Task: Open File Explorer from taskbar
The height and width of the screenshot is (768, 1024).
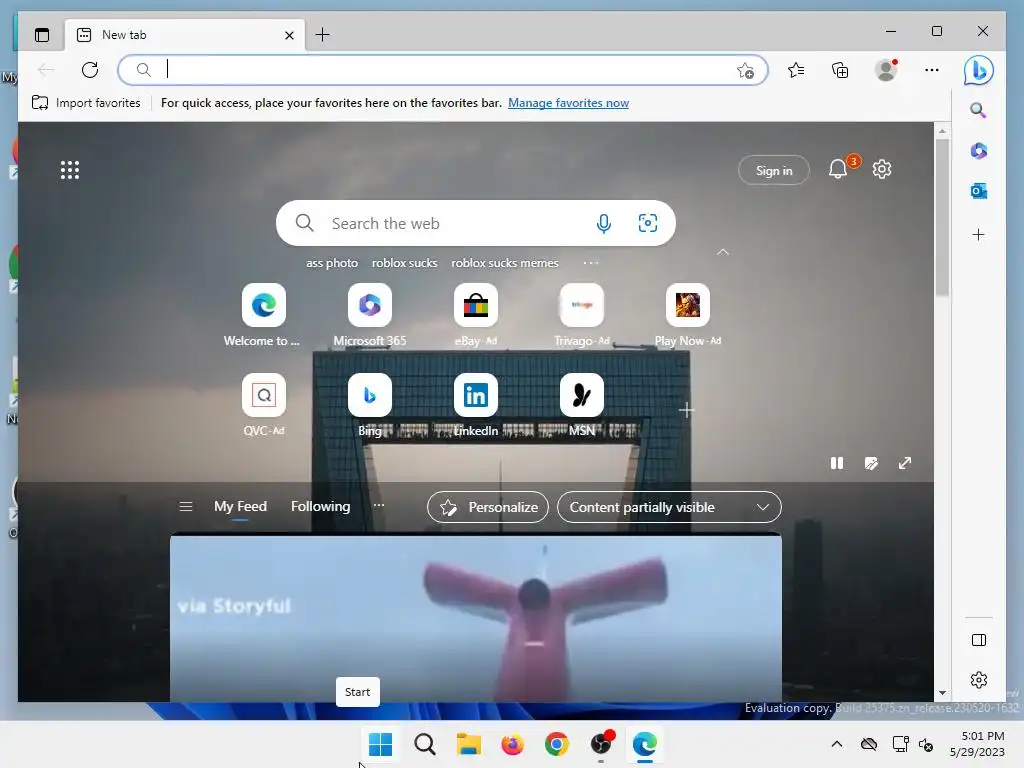Action: pos(468,744)
